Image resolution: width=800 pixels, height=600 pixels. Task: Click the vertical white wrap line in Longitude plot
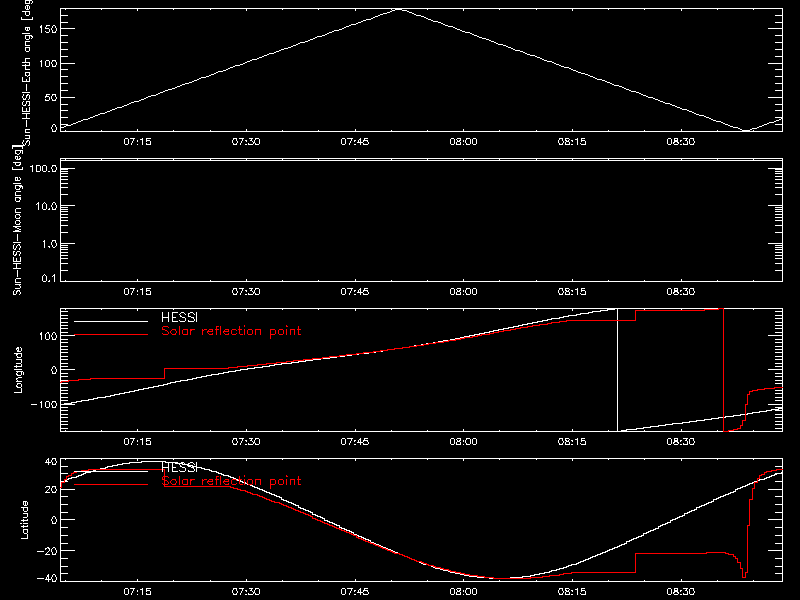617,370
